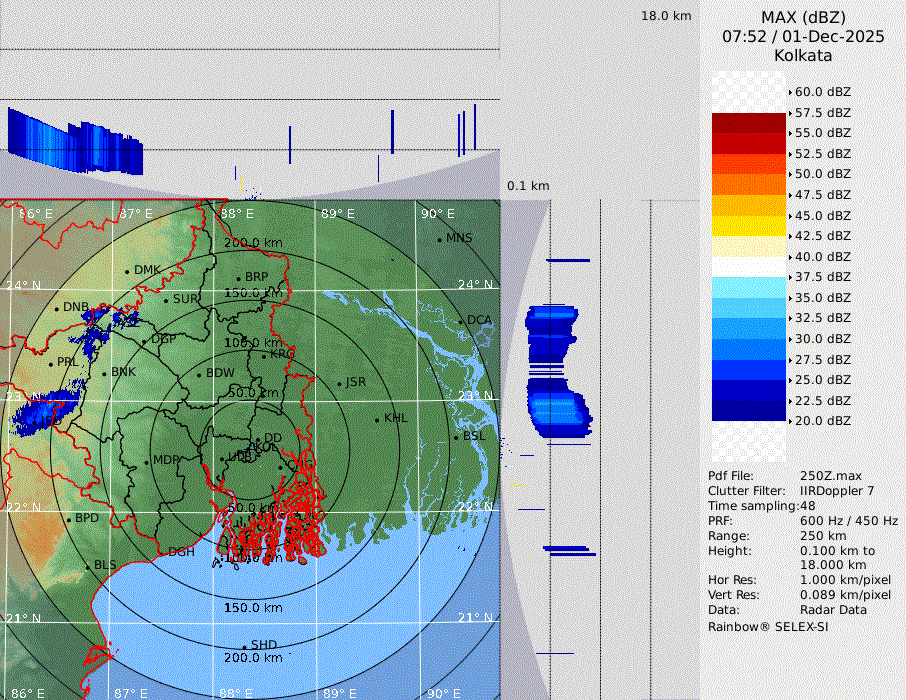Click the MNS station marker on map
Image resolution: width=906 pixels, height=700 pixels.
click(x=439, y=239)
